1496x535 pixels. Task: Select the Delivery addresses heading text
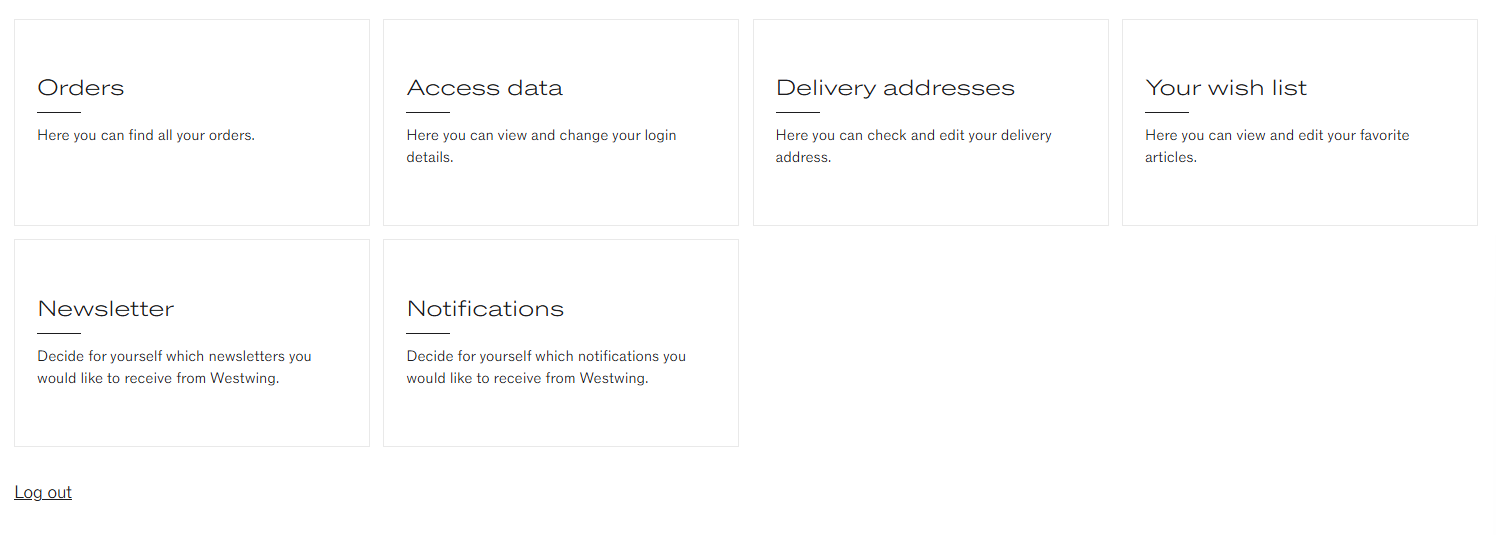pyautogui.click(x=895, y=88)
